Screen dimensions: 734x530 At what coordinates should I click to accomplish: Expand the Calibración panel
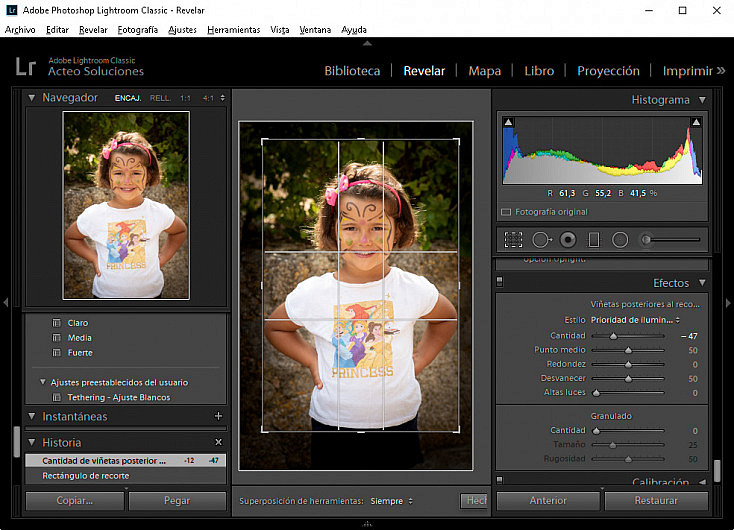click(702, 482)
